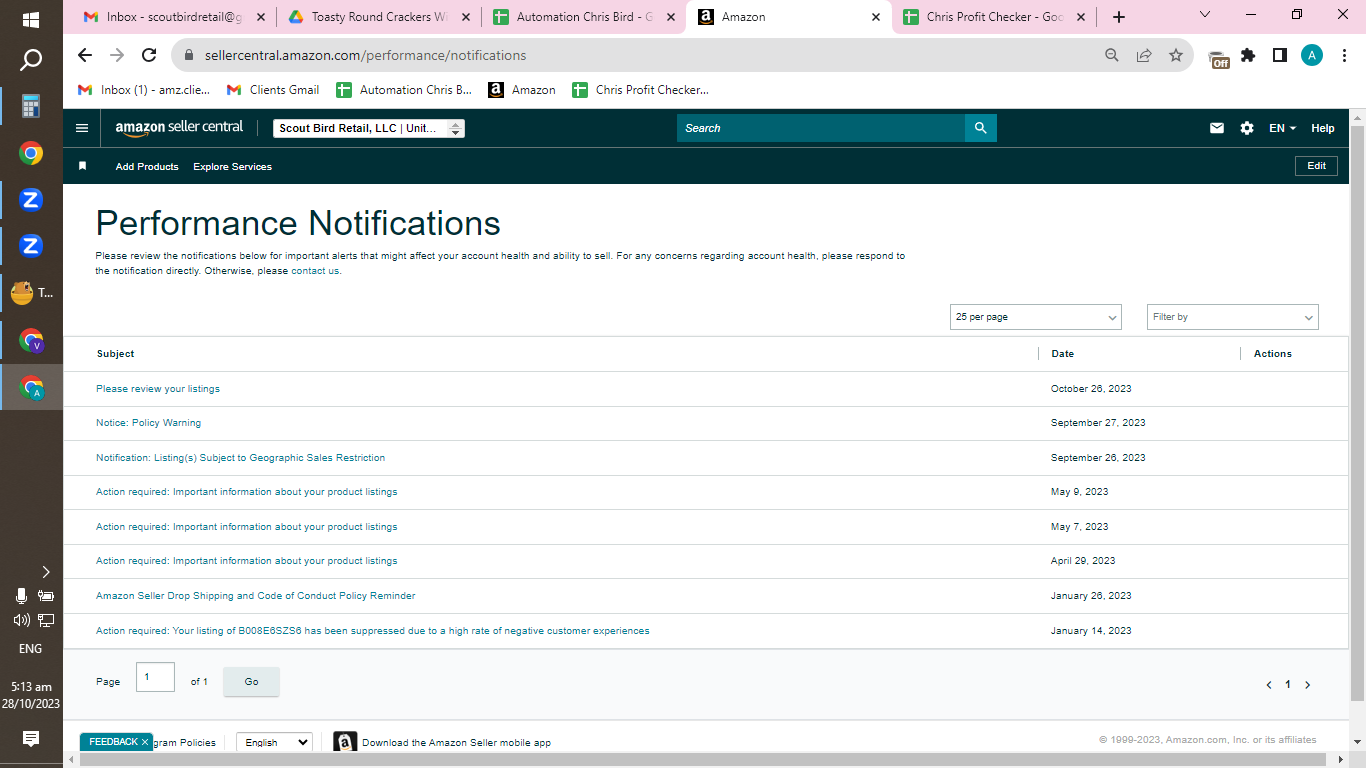Screen dimensions: 1366x768
Task: Open the English footer language select
Action: tap(274, 742)
